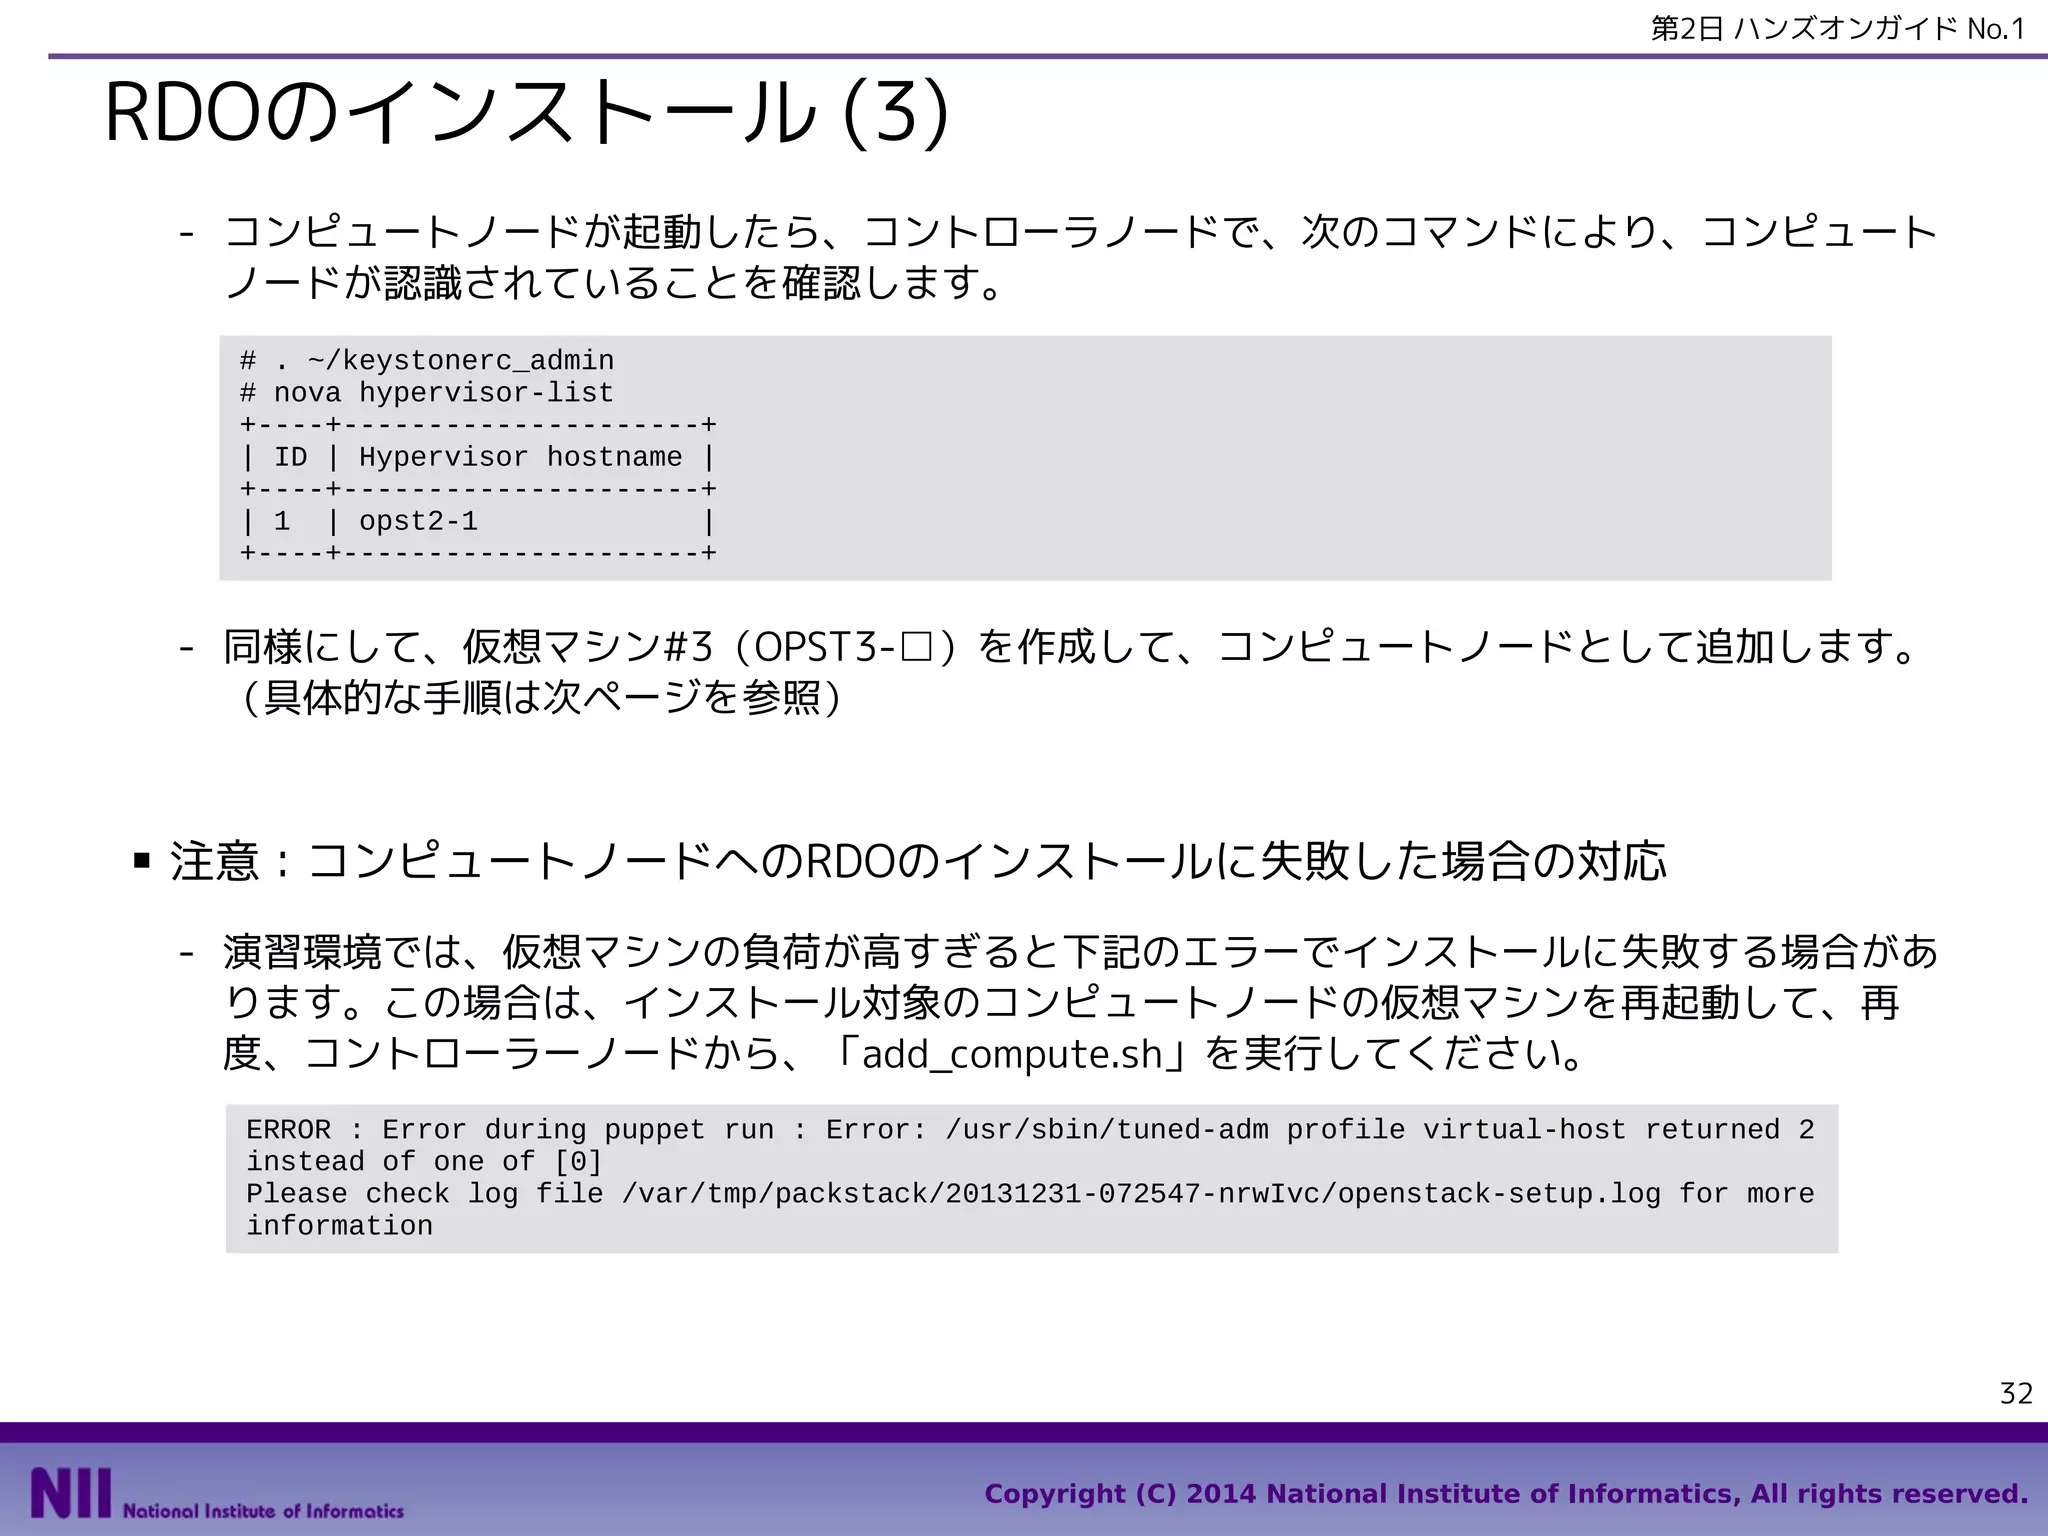Click the text 'OPST3-□' in the second bullet
Image resolution: width=2048 pixels, height=1536 pixels.
(x=843, y=647)
